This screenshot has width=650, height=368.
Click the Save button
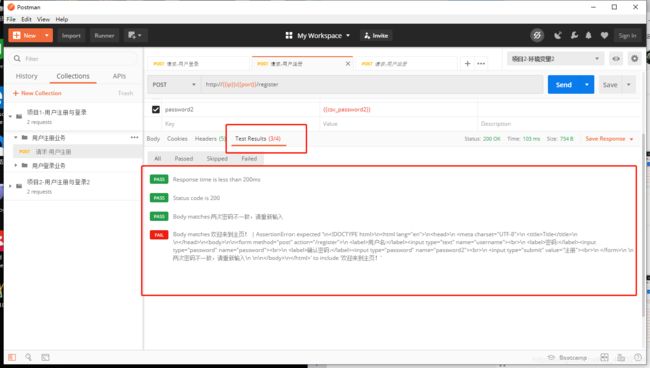coord(610,85)
